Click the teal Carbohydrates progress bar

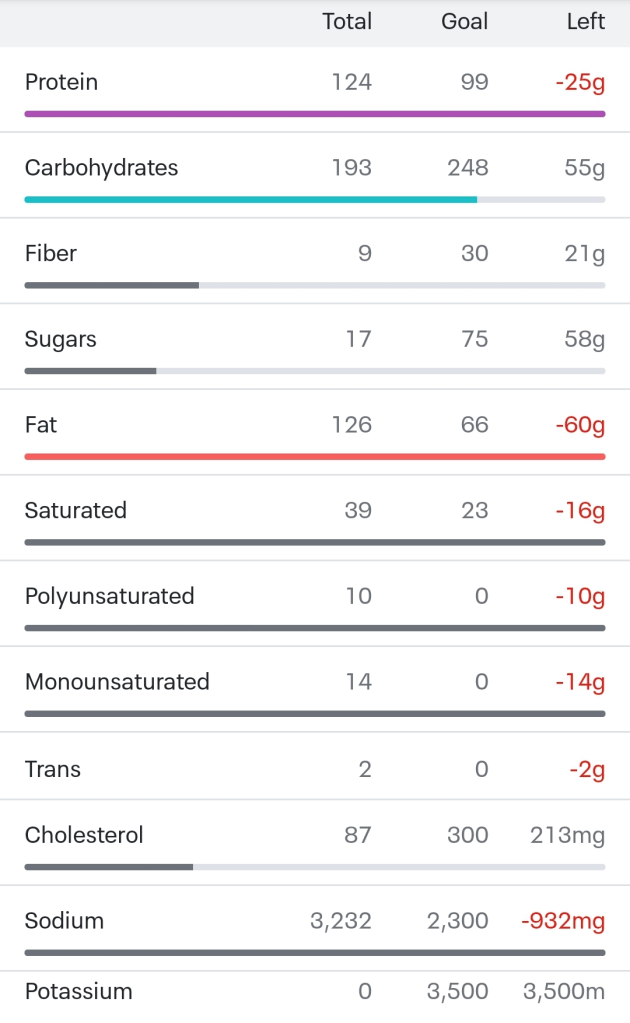[x=250, y=200]
